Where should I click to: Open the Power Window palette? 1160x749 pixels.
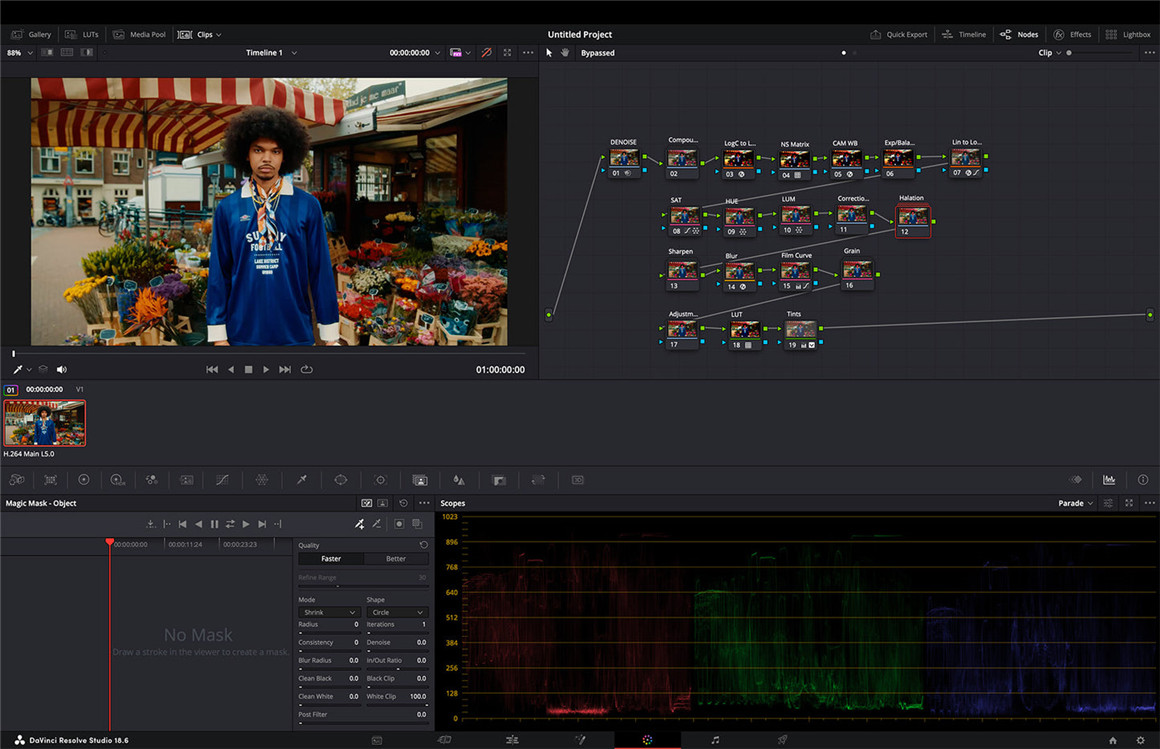point(340,480)
